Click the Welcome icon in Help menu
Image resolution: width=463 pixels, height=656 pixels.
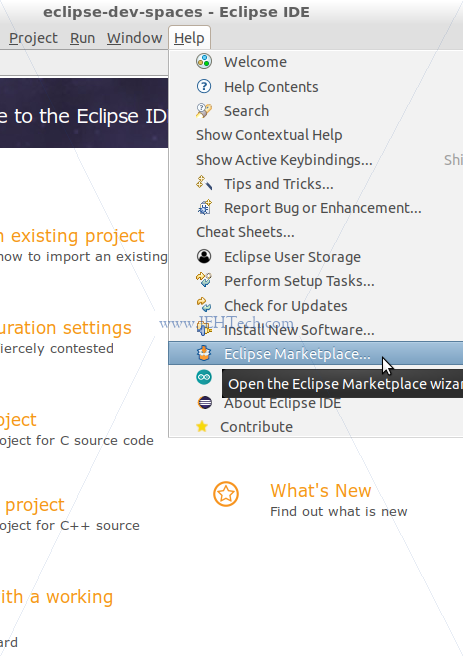[204, 62]
